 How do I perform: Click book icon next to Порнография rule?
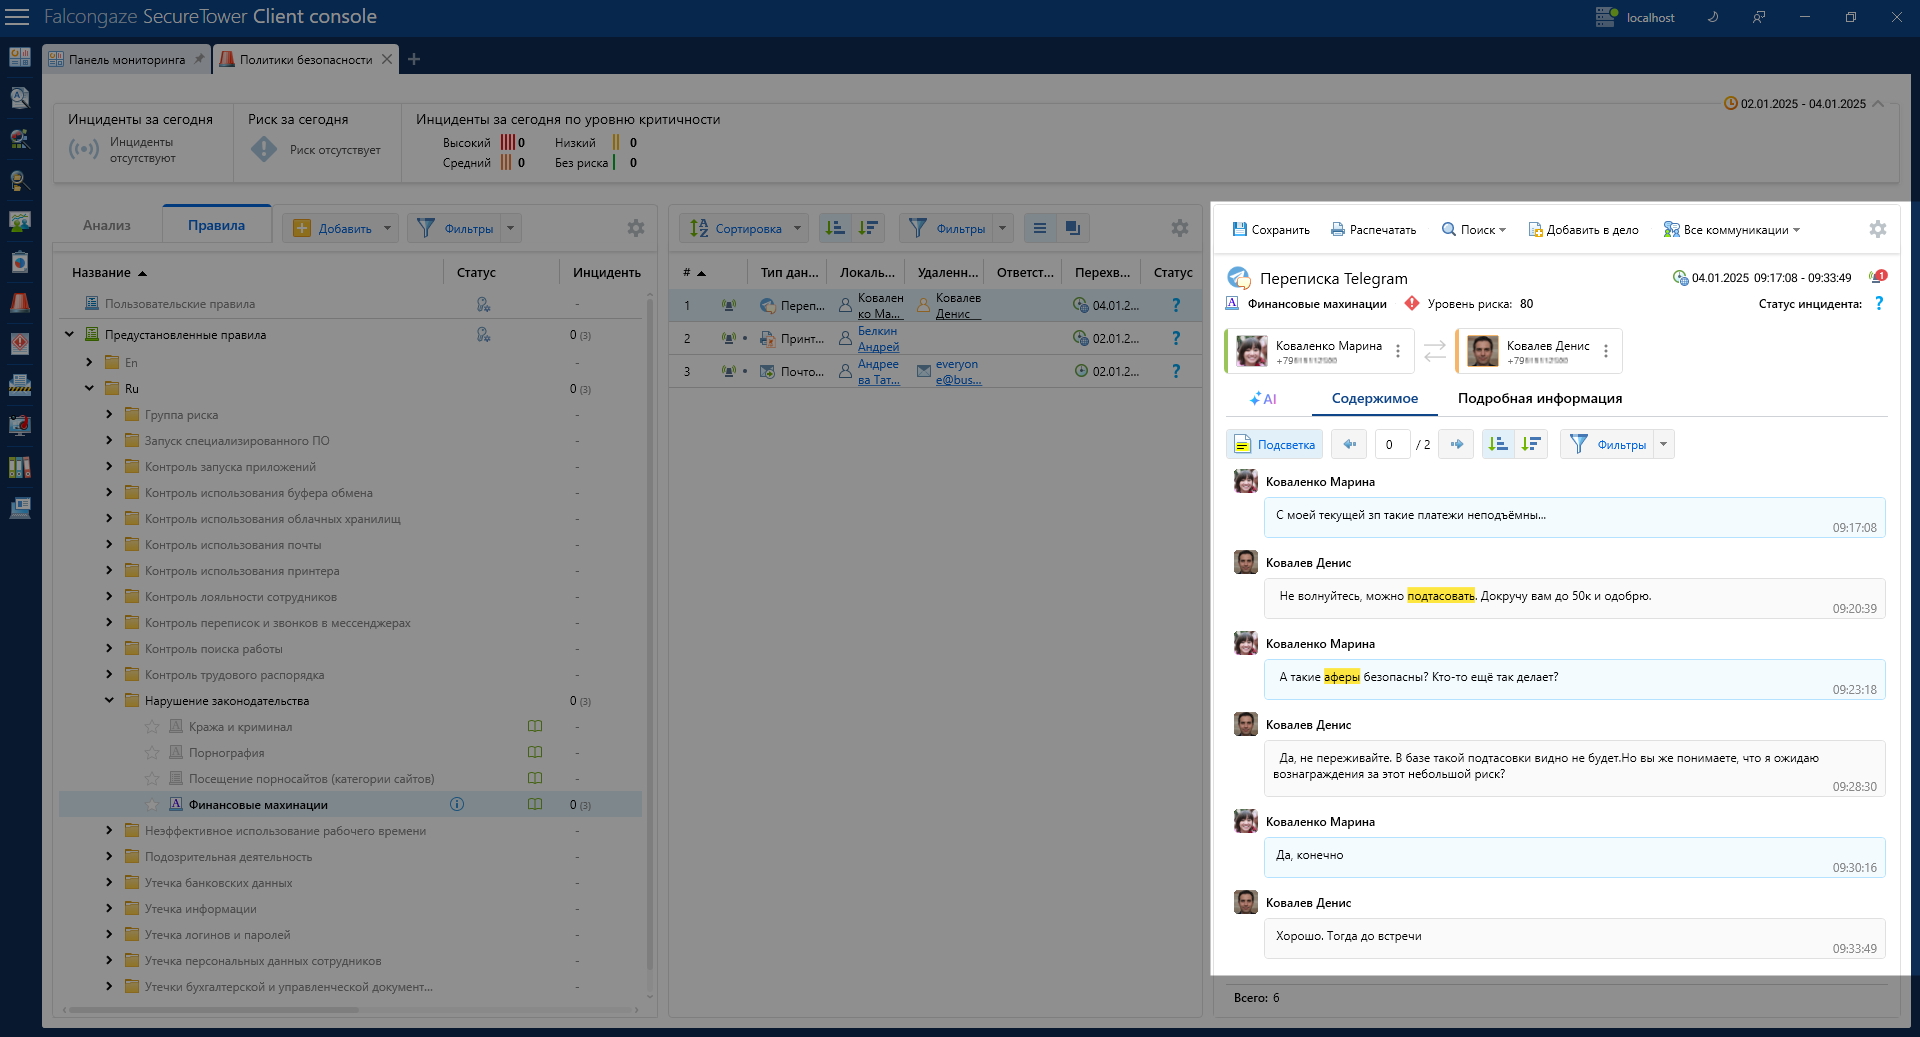tap(535, 752)
